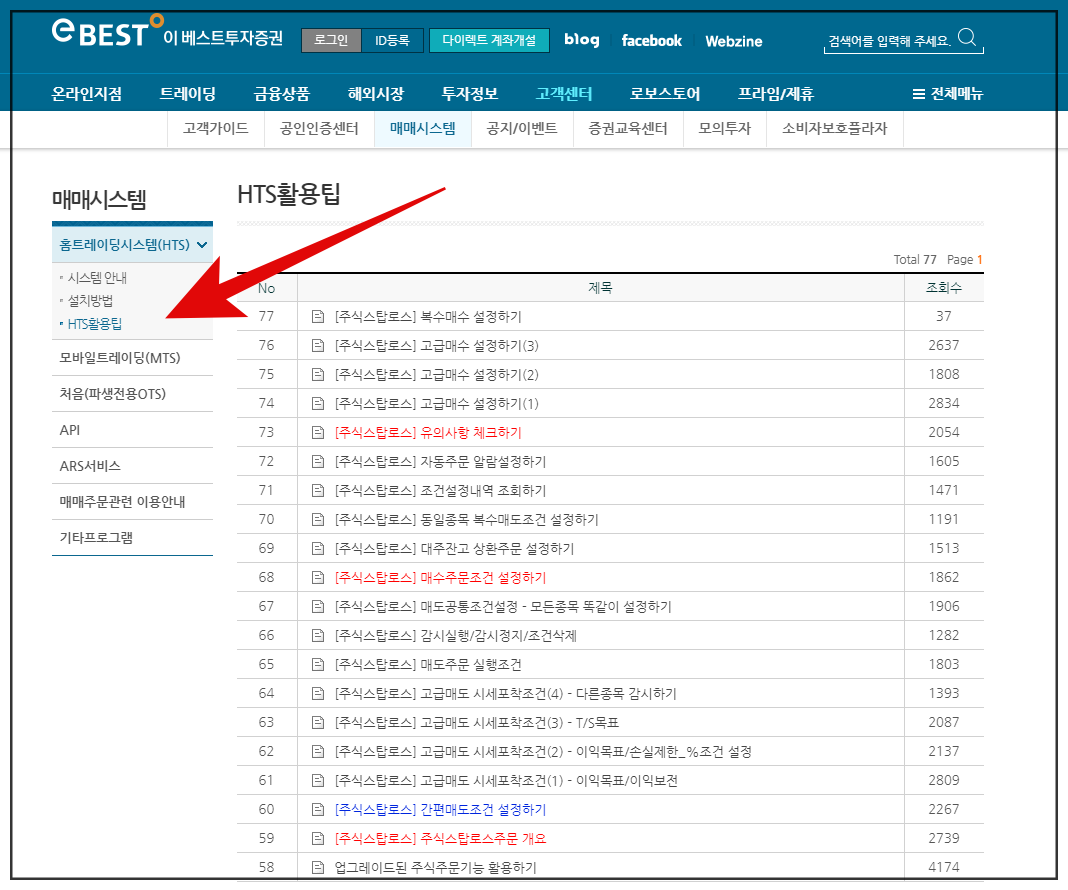The image size is (1068, 890).
Task: Click document icon on row 74
Action: click(x=317, y=404)
